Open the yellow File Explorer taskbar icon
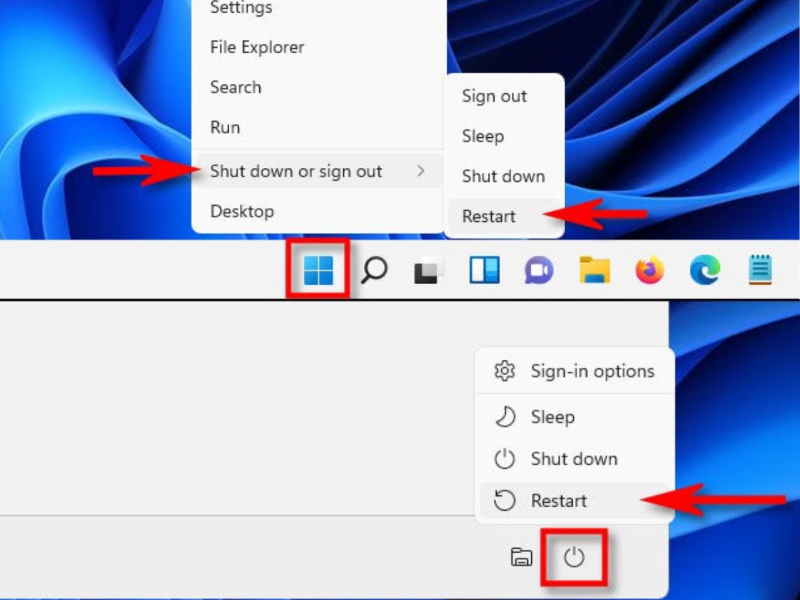800x600 pixels. pyautogui.click(x=595, y=270)
